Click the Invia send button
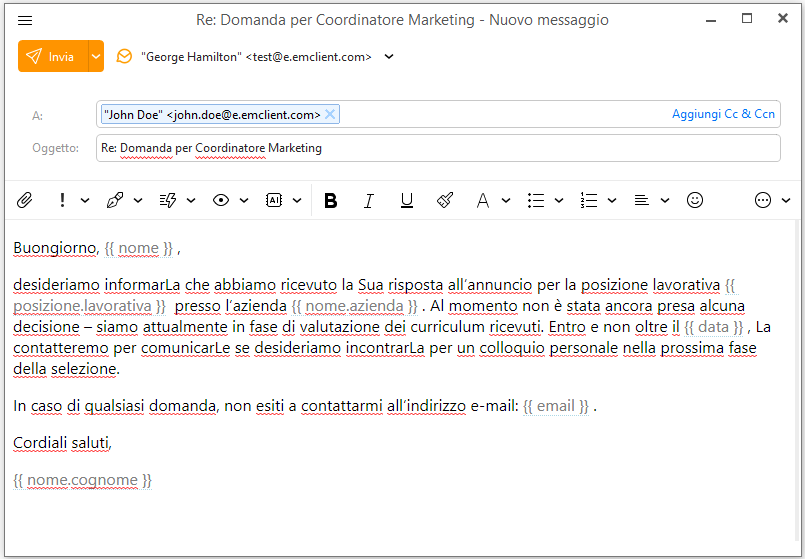The width and height of the screenshot is (805, 559). click(53, 57)
